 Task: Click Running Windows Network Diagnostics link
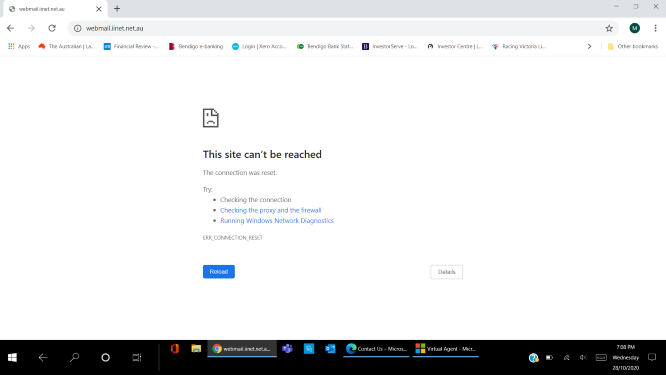click(277, 221)
